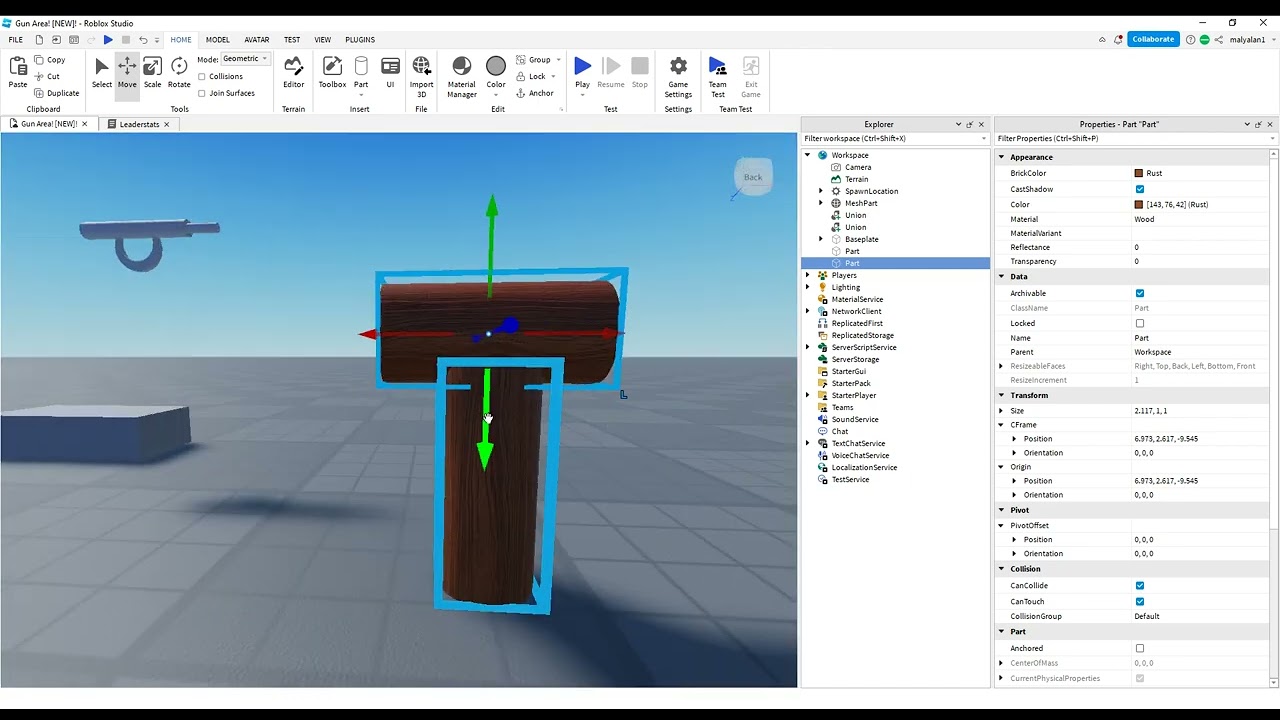Toggle CastShadow checkbox

click(x=1140, y=189)
